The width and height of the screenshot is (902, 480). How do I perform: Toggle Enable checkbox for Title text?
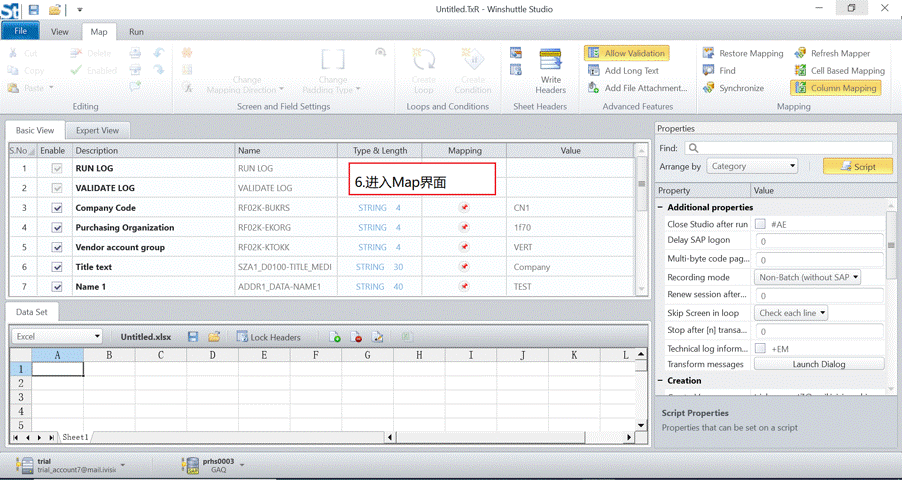coord(56,266)
